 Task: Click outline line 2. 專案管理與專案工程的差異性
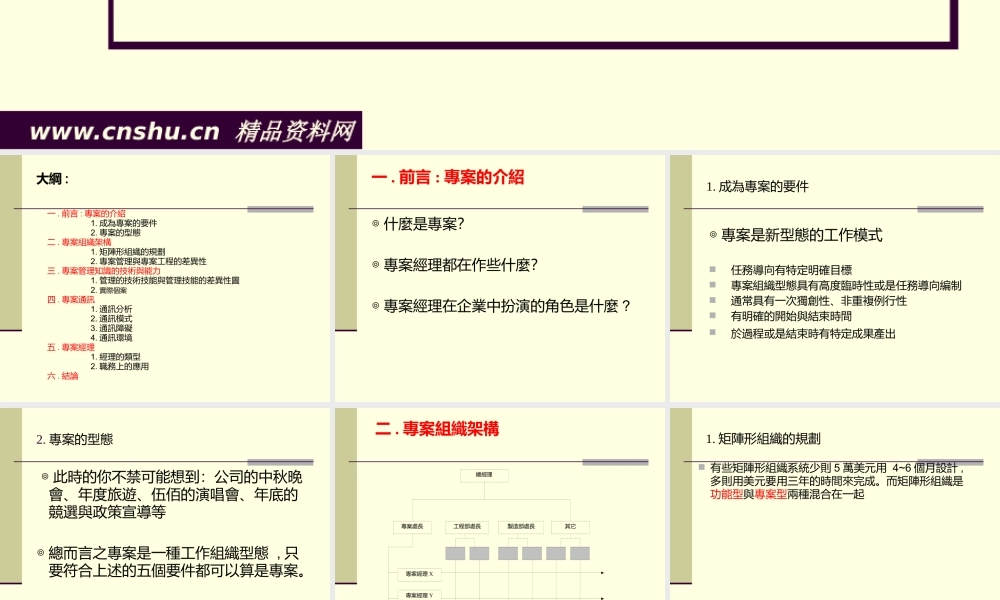click(149, 261)
